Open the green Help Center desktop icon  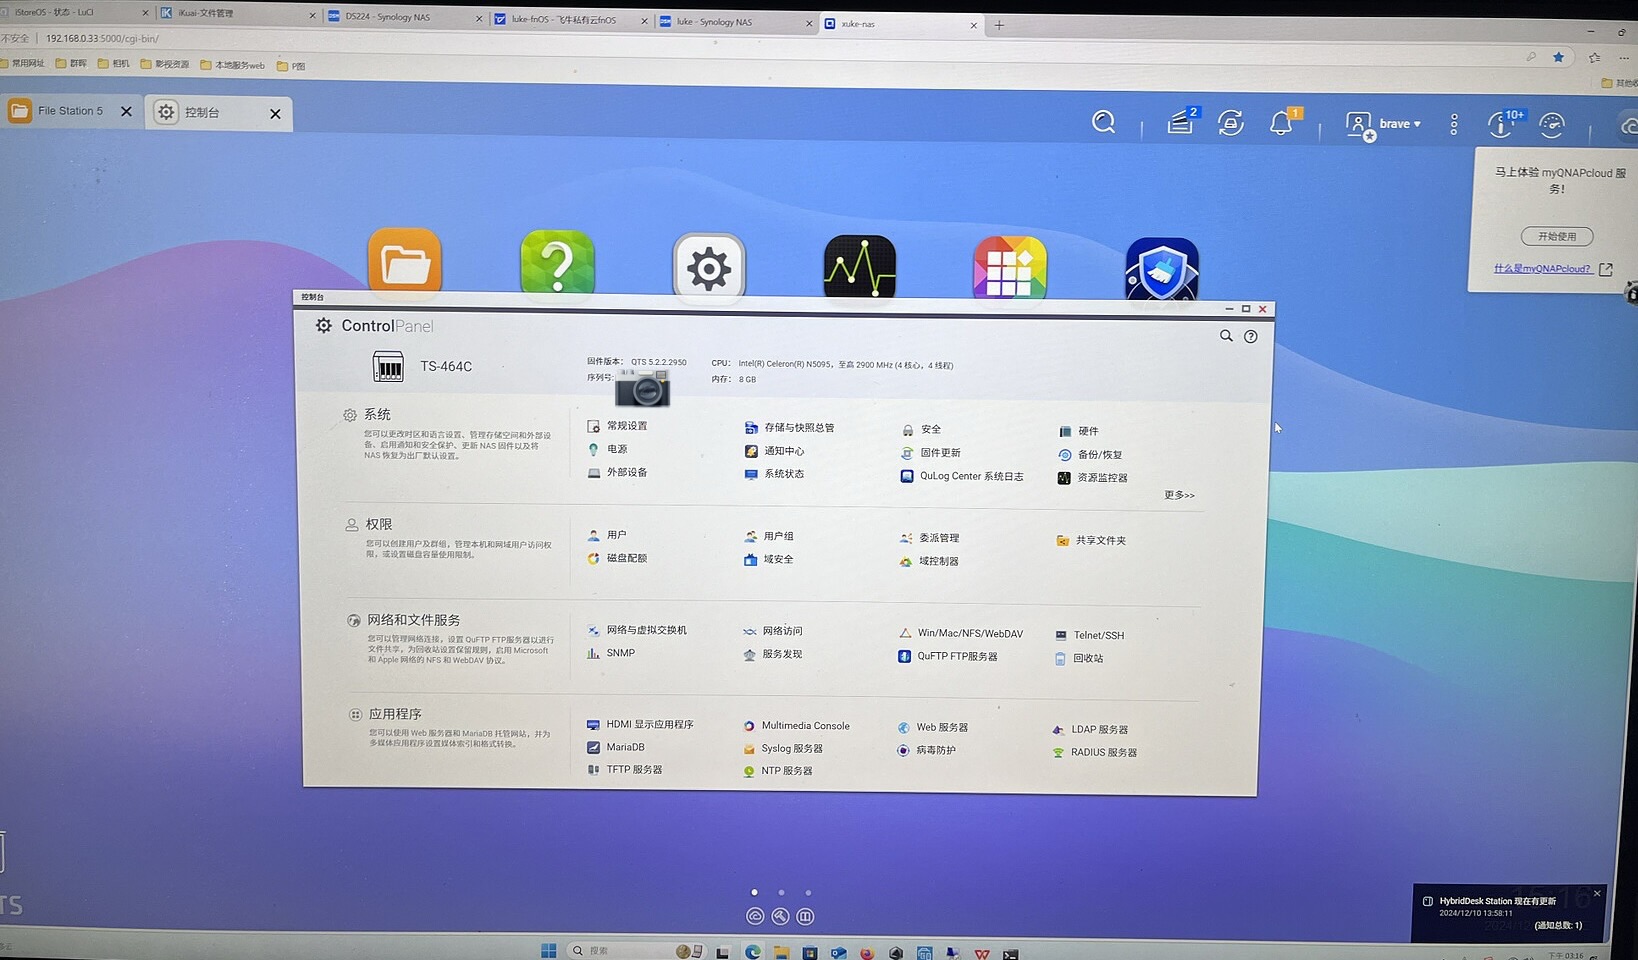[557, 265]
